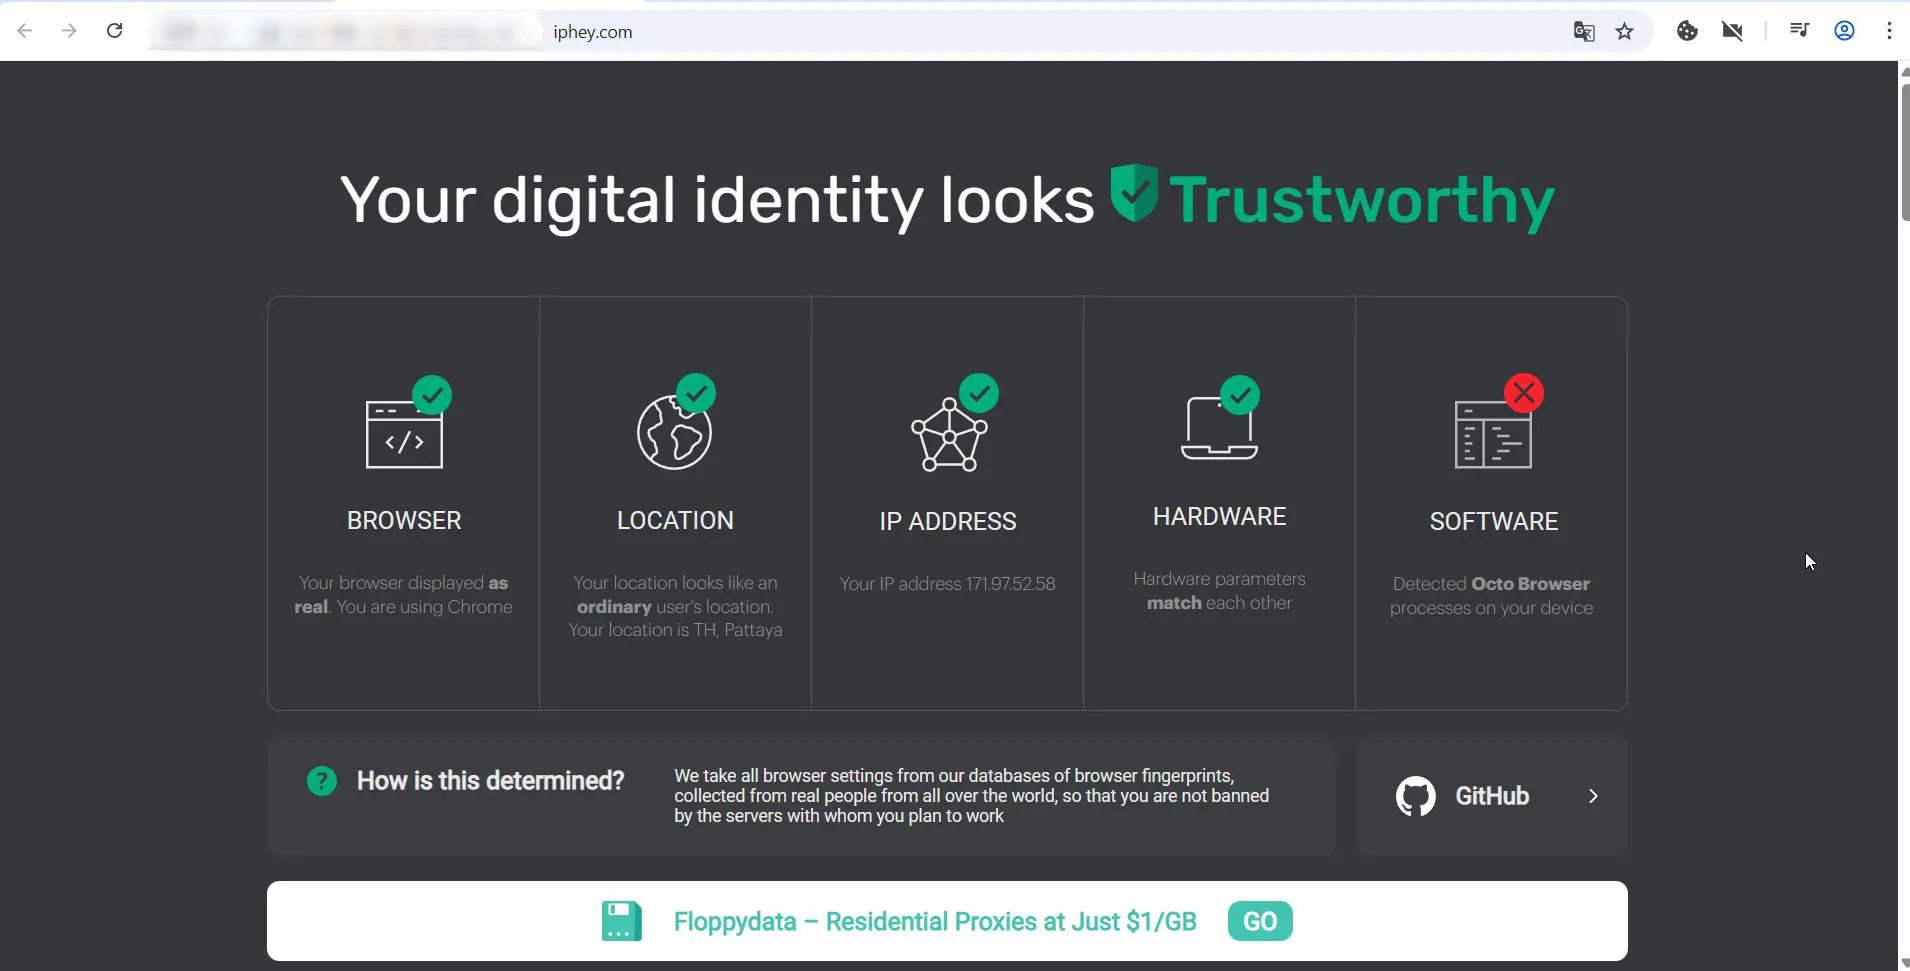Click the Location globe icon
The image size is (1910, 971).
674,432
